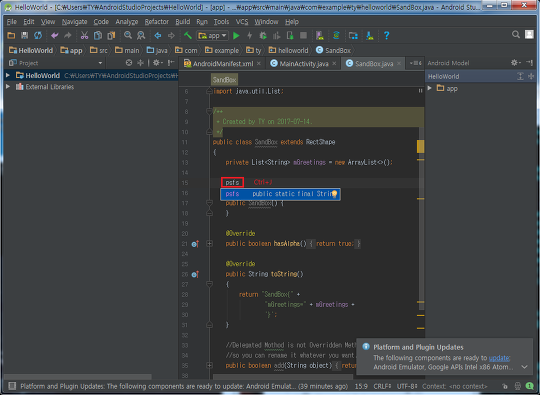Click the CRLF line separator in status bar
540x395 pixels.
pyautogui.click(x=382, y=386)
